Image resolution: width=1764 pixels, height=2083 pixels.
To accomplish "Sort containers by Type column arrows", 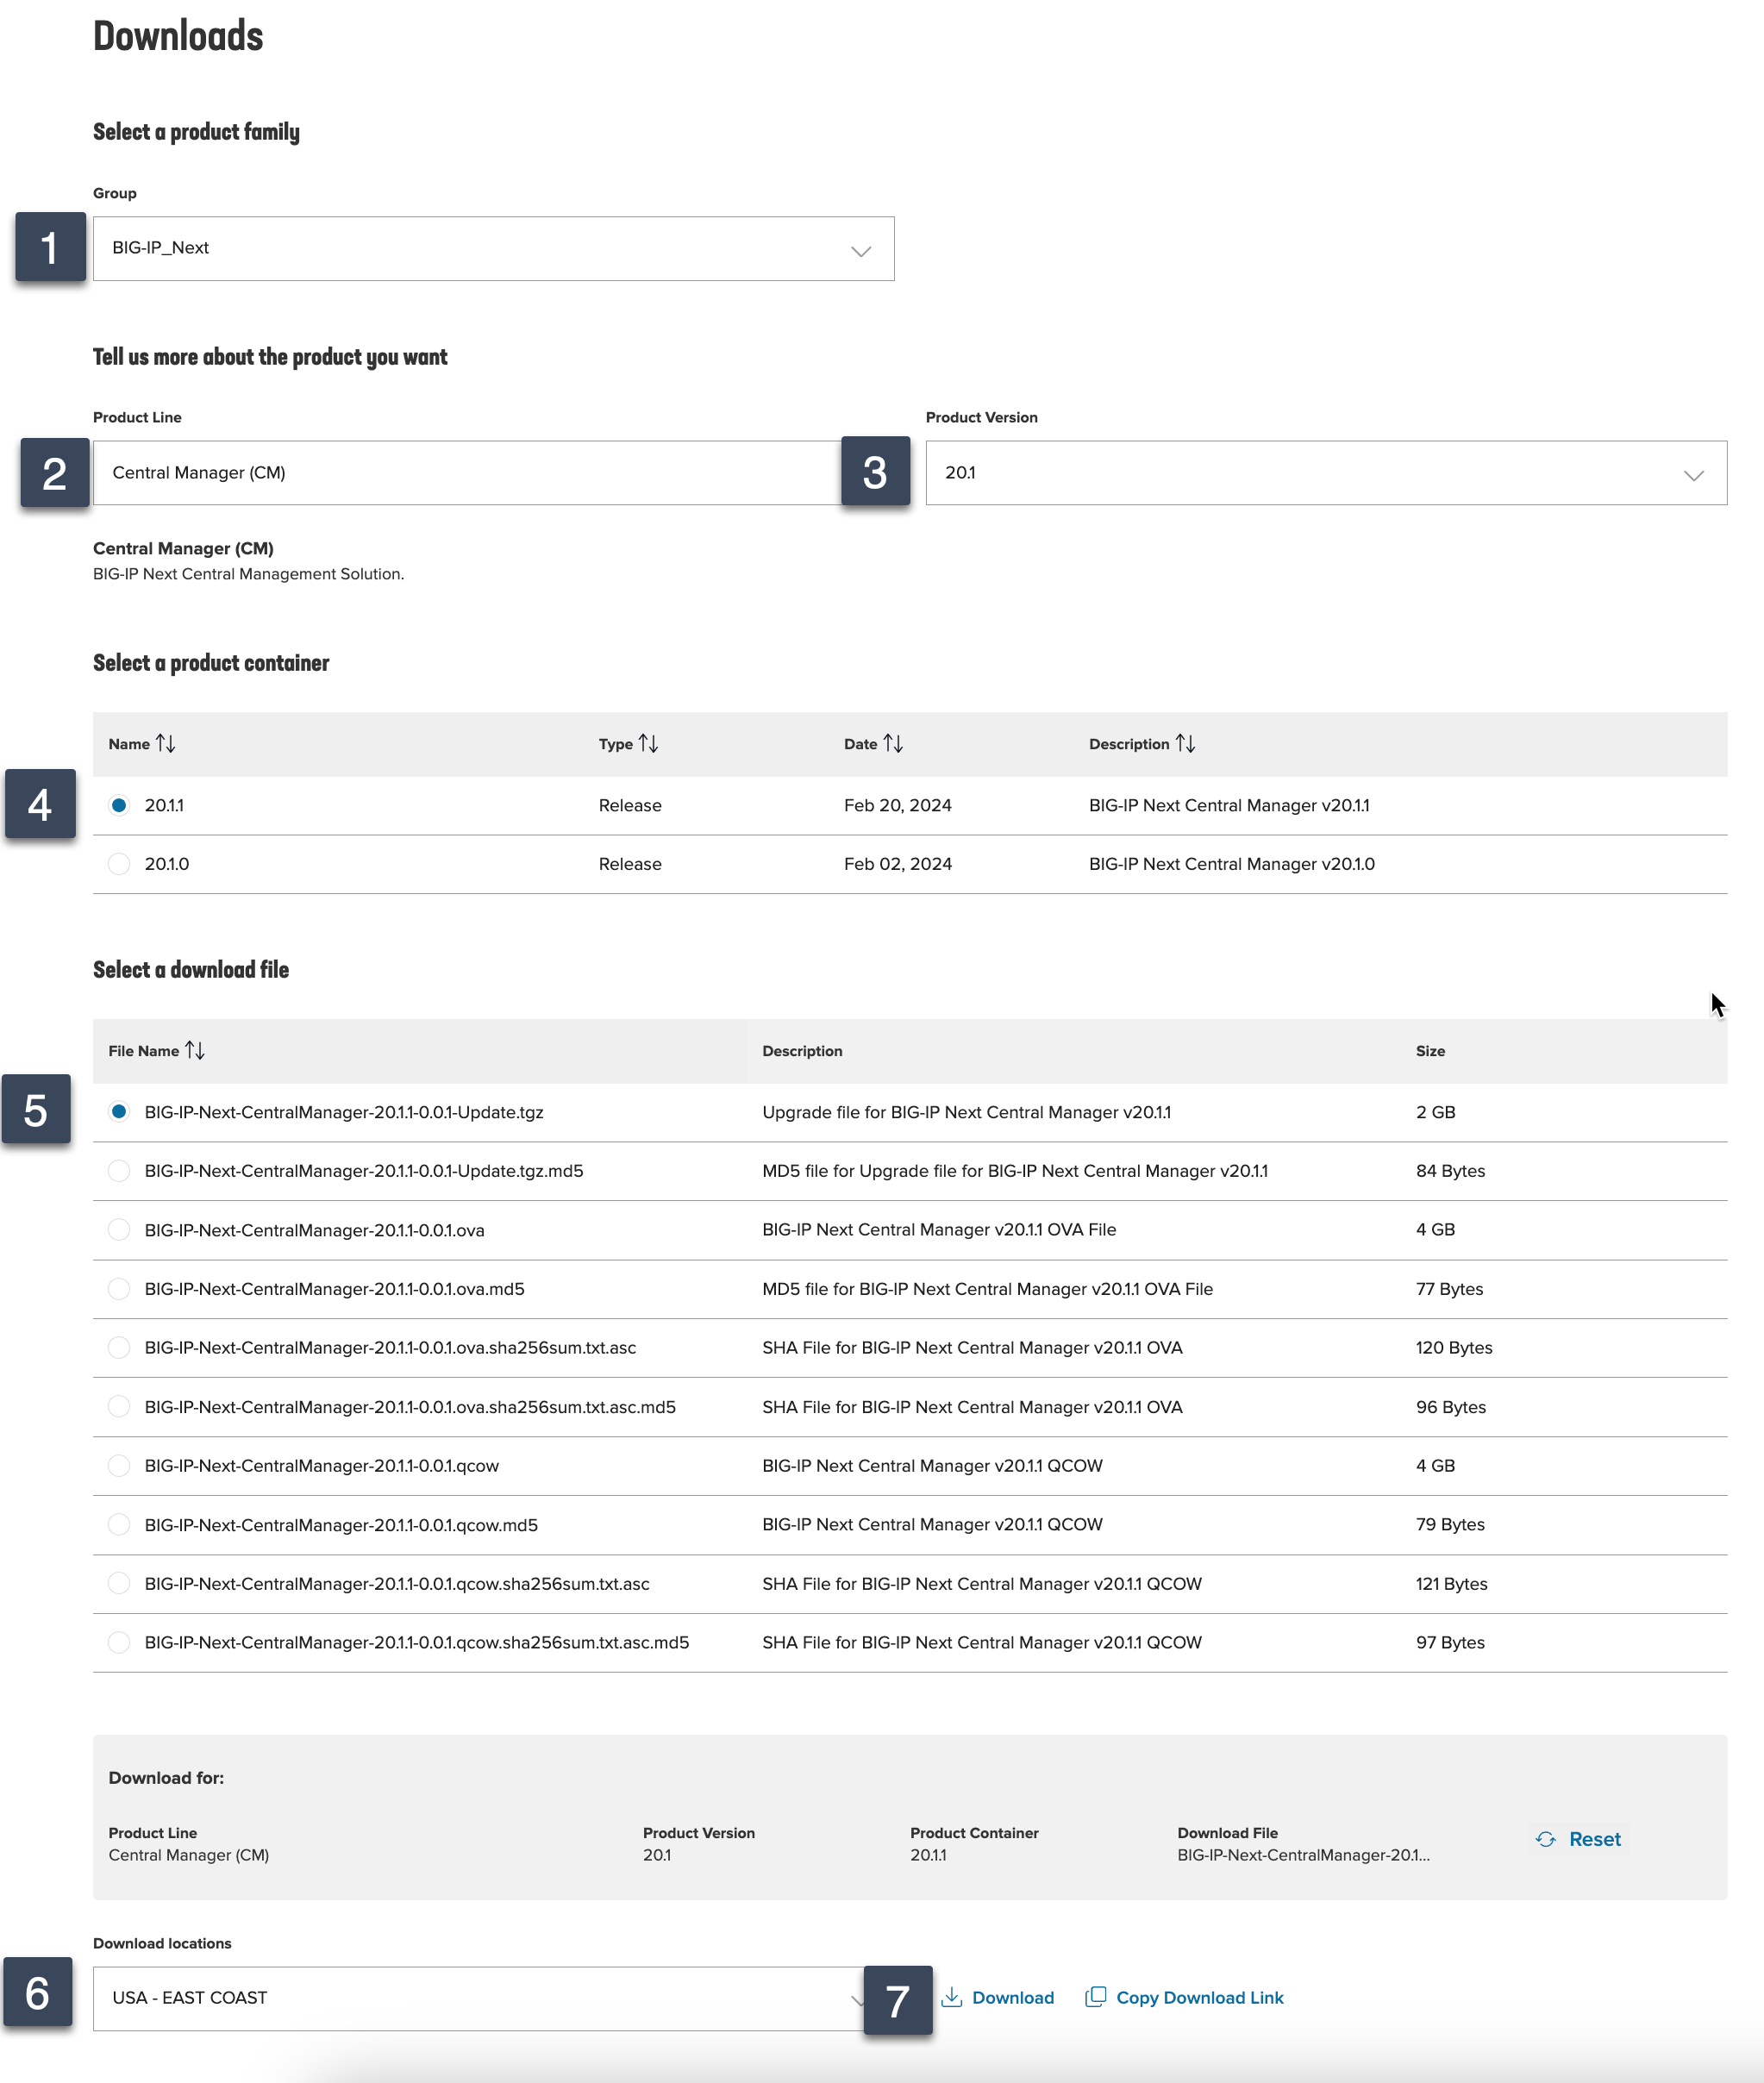I will coord(648,744).
